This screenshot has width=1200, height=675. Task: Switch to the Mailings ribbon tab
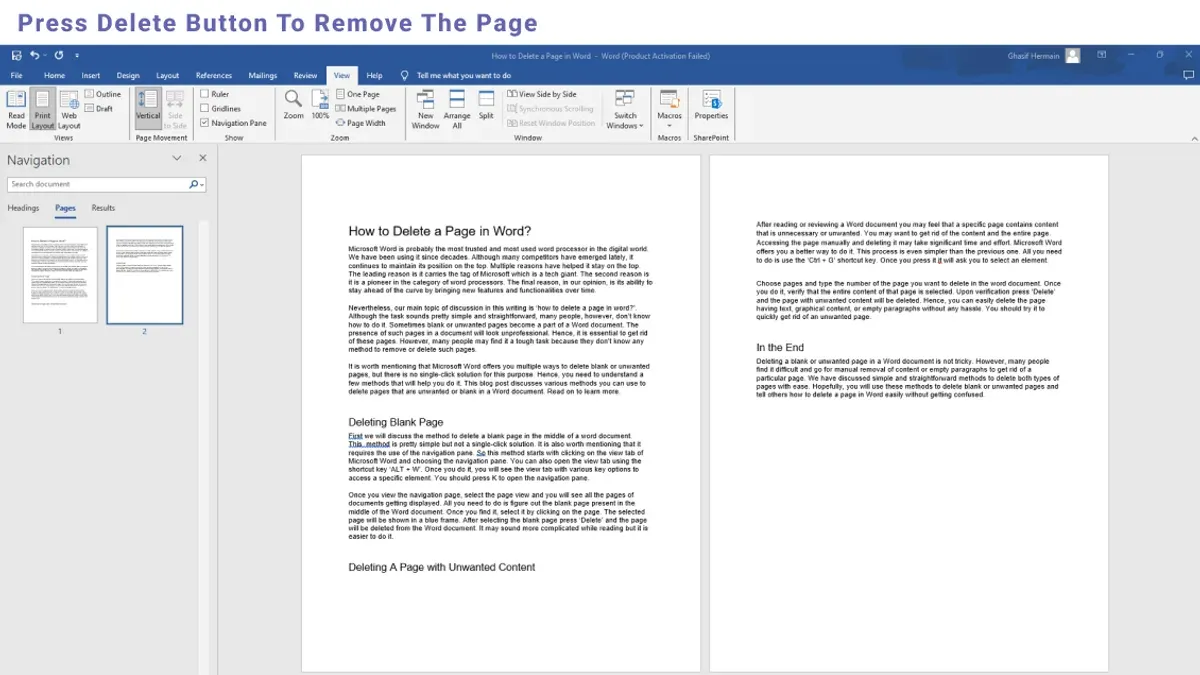tap(263, 75)
